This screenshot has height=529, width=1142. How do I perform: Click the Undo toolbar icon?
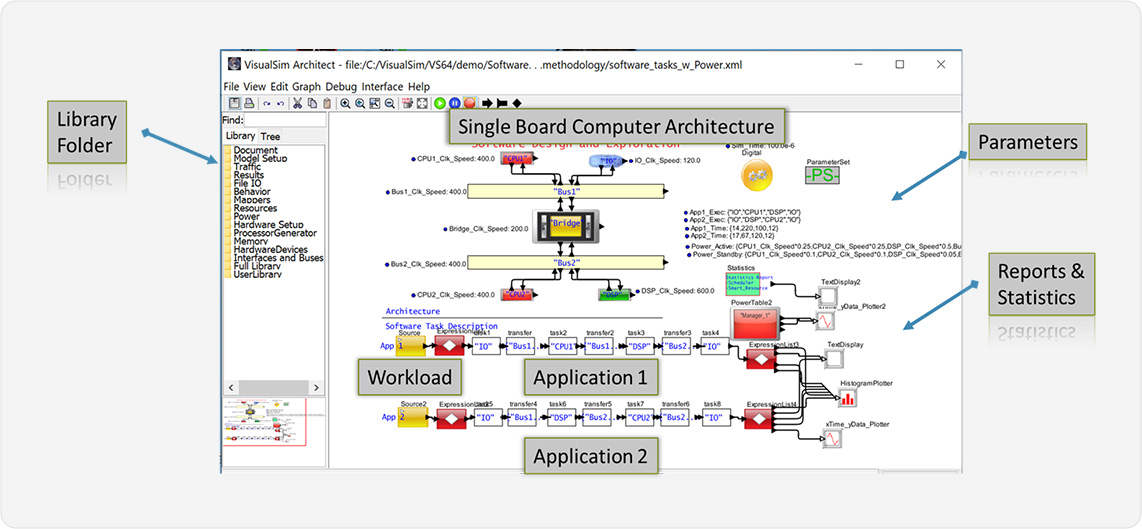[x=267, y=103]
